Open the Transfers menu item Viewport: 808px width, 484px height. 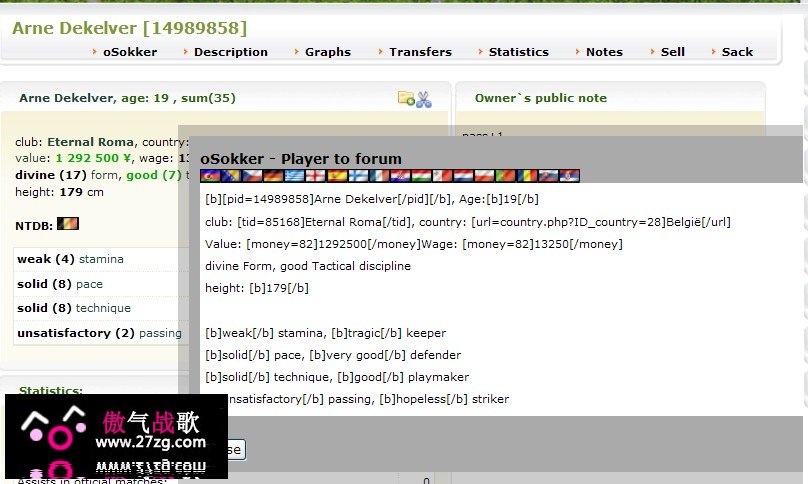pos(420,52)
